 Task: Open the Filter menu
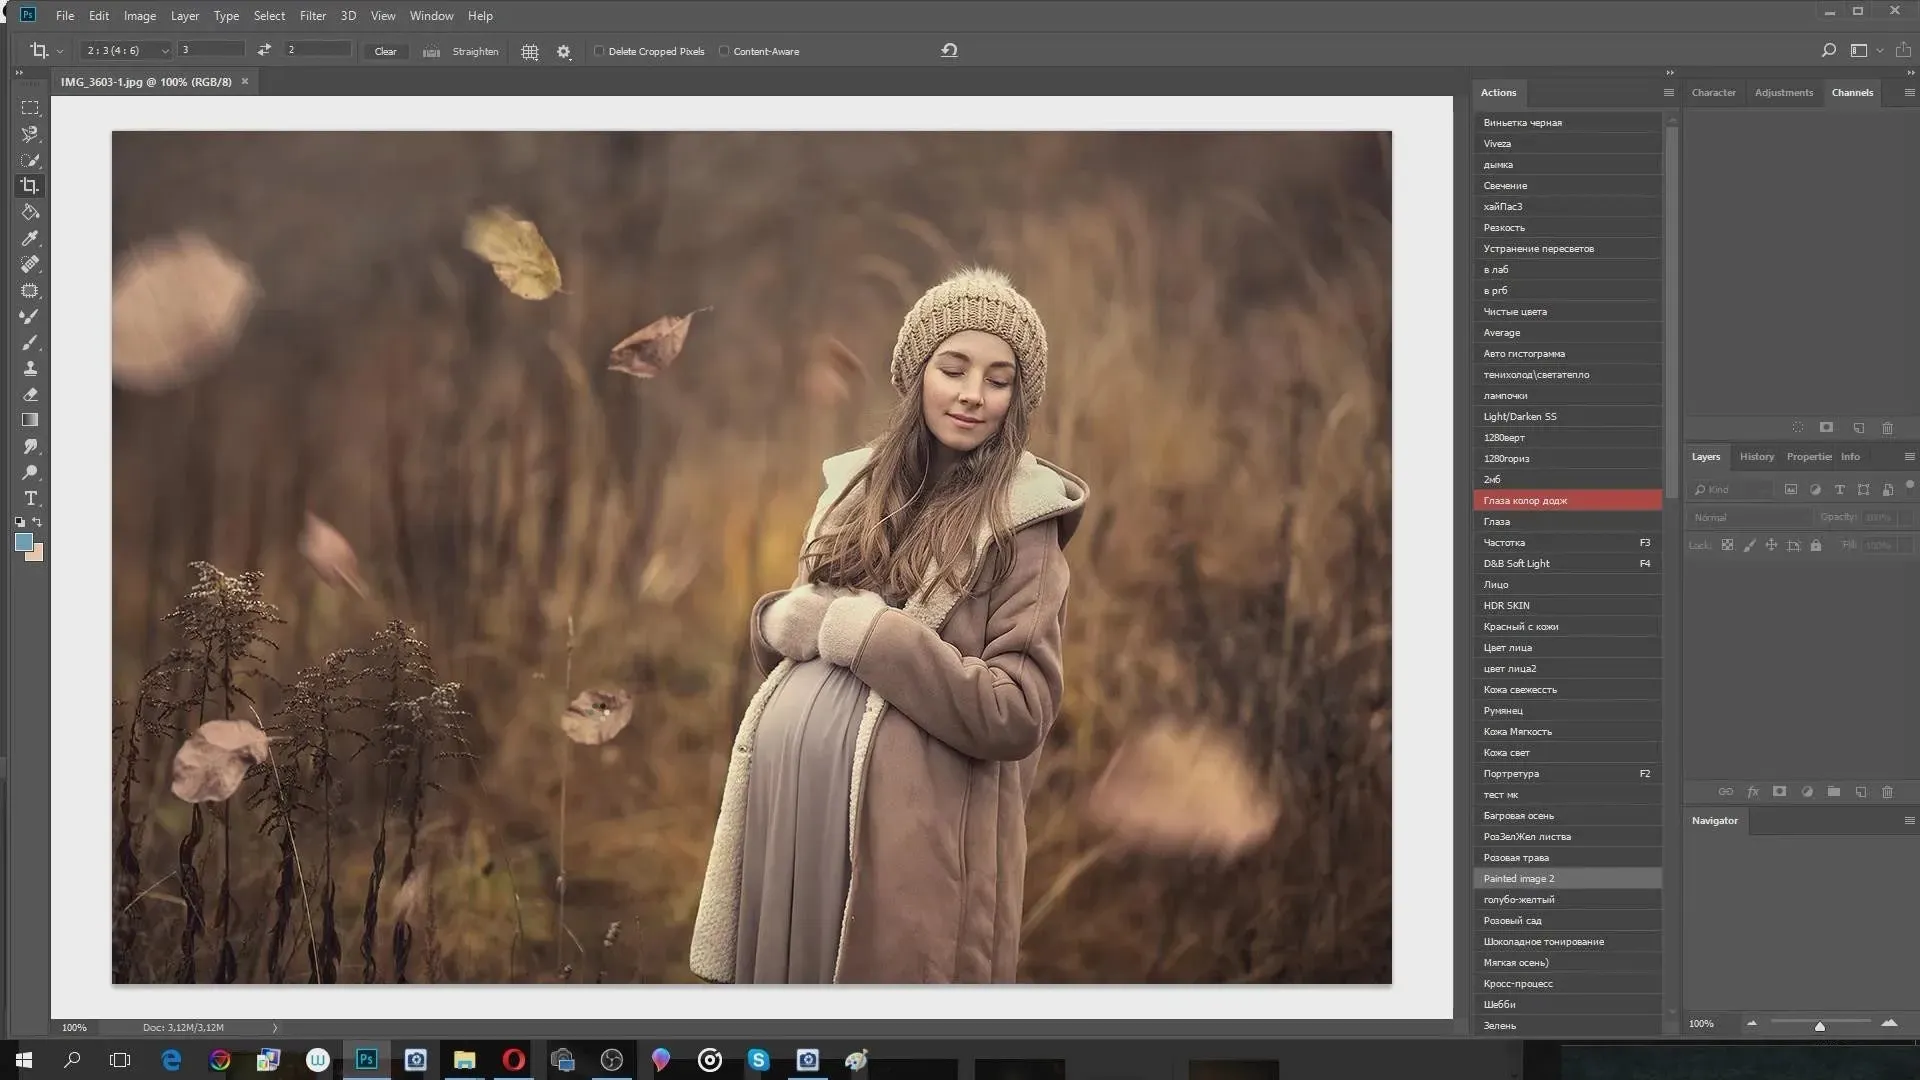click(312, 16)
